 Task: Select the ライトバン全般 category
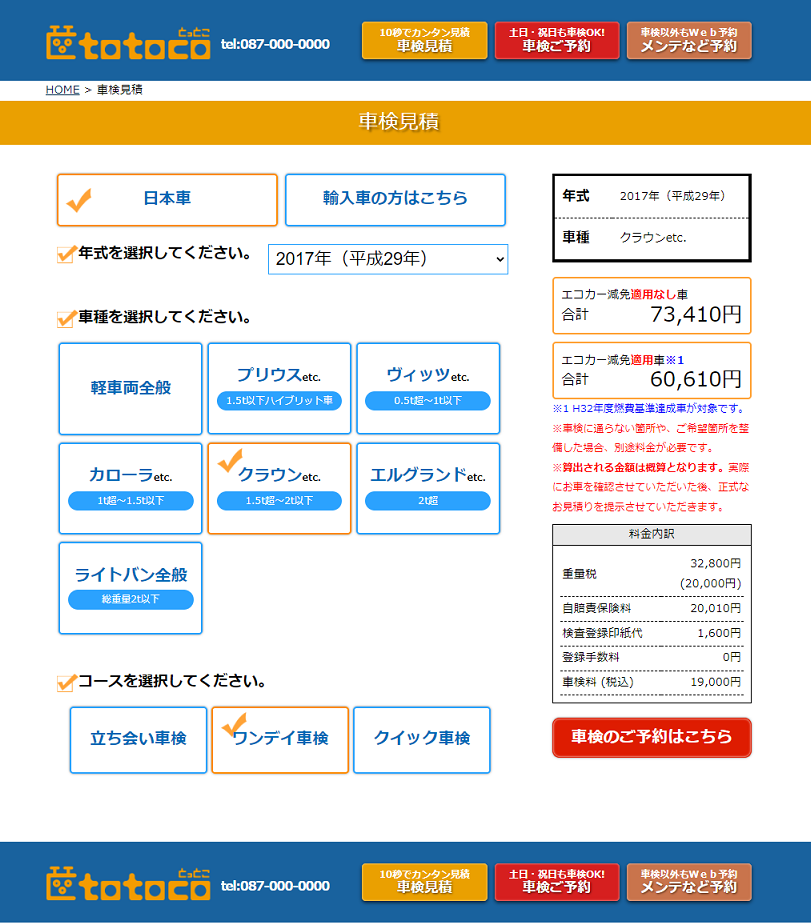tap(130, 587)
